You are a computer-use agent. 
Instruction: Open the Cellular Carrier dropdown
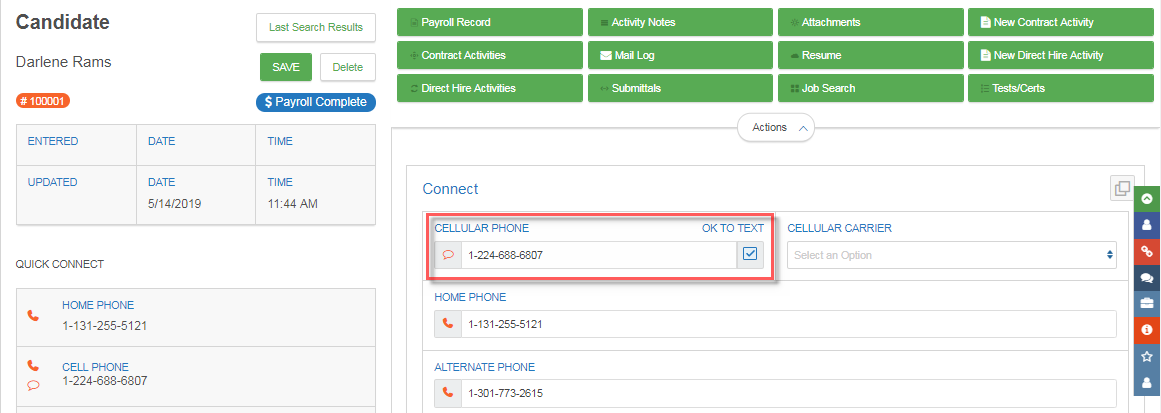[951, 255]
